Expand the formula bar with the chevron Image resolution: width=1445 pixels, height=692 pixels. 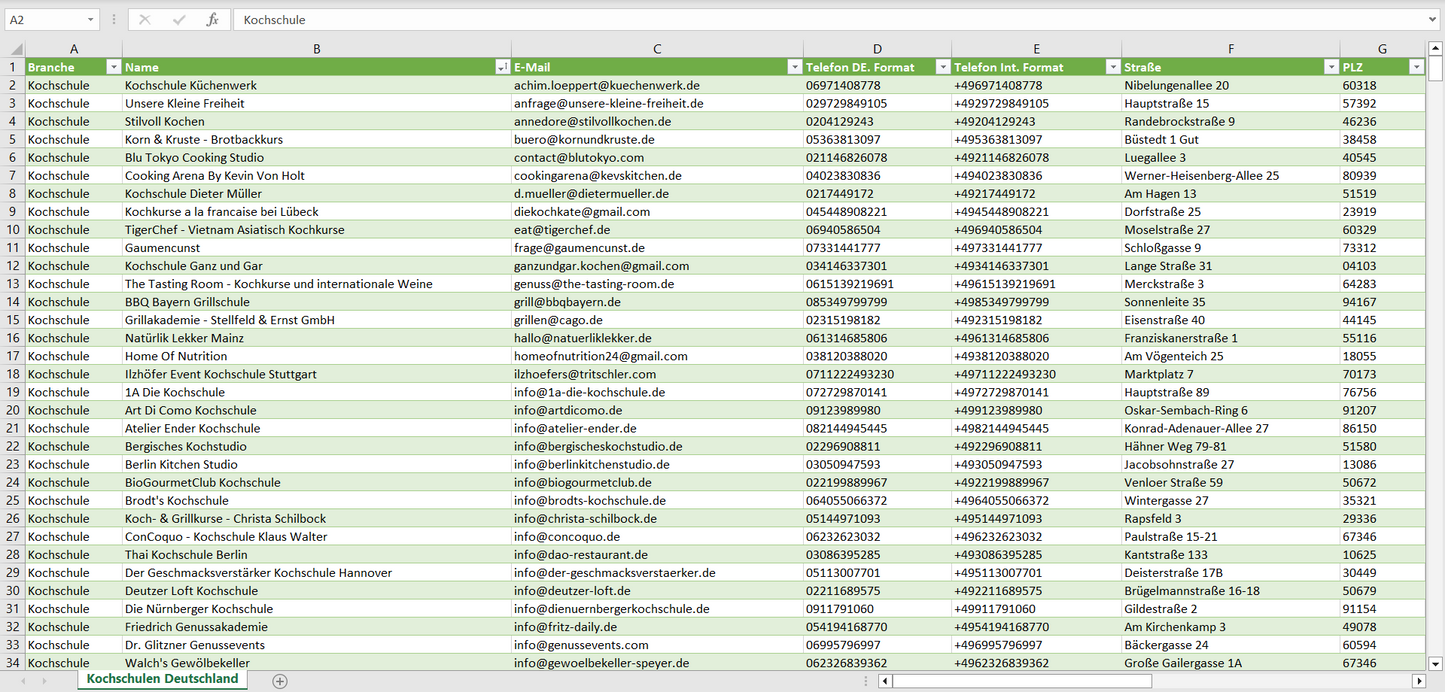pos(1434,20)
